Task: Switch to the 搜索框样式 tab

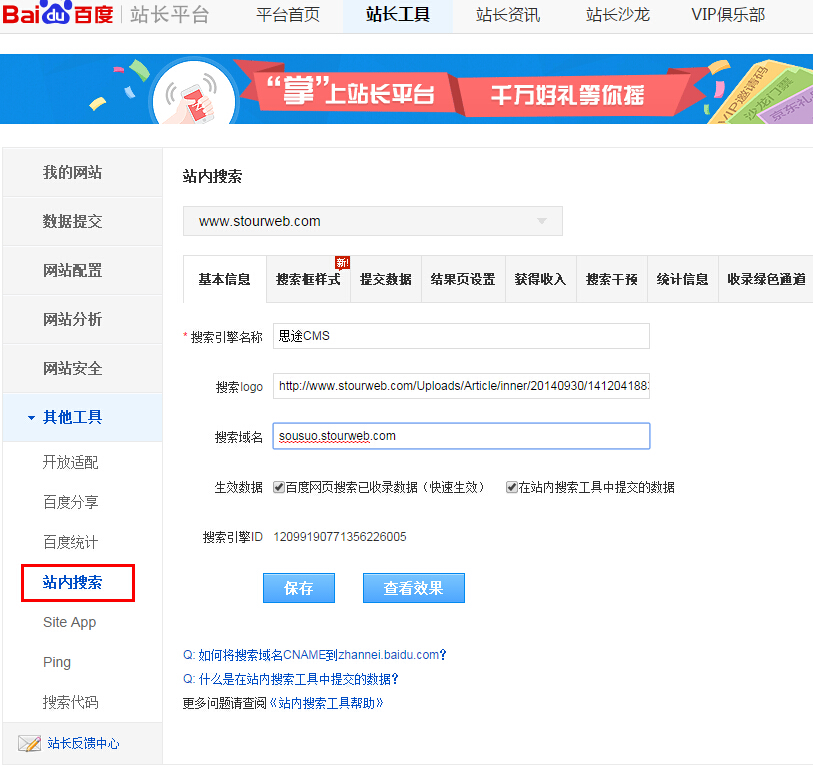Action: pyautogui.click(x=308, y=280)
